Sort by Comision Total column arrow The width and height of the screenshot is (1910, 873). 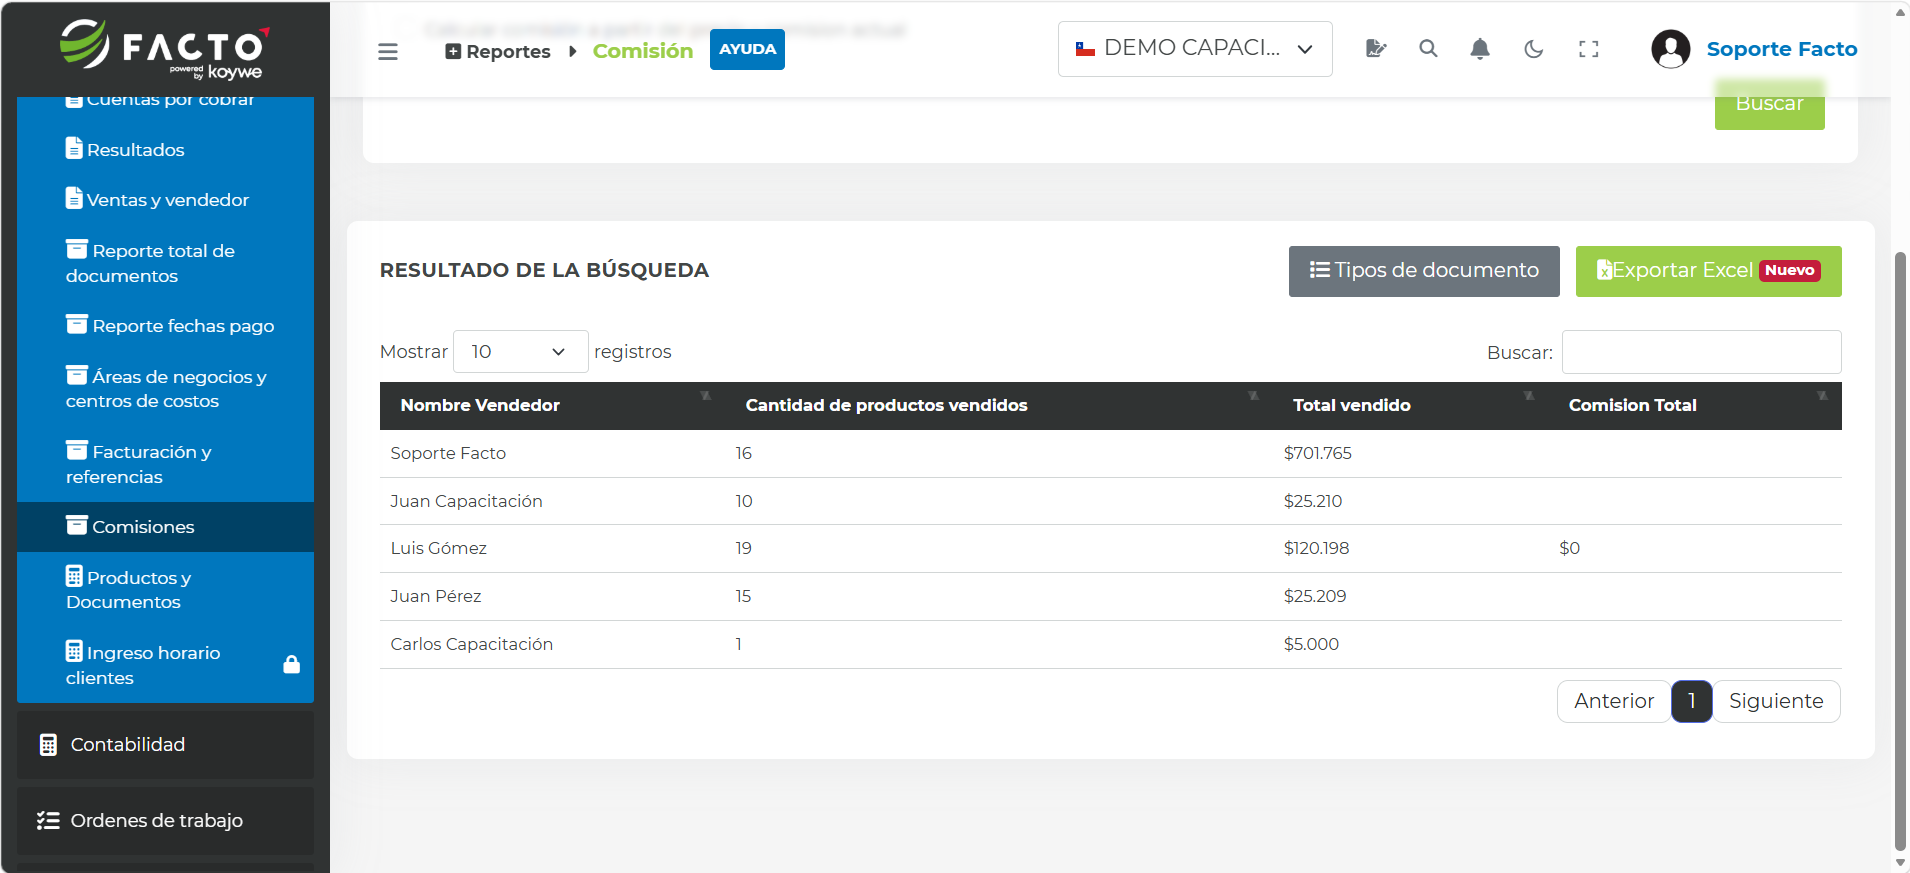click(1822, 396)
